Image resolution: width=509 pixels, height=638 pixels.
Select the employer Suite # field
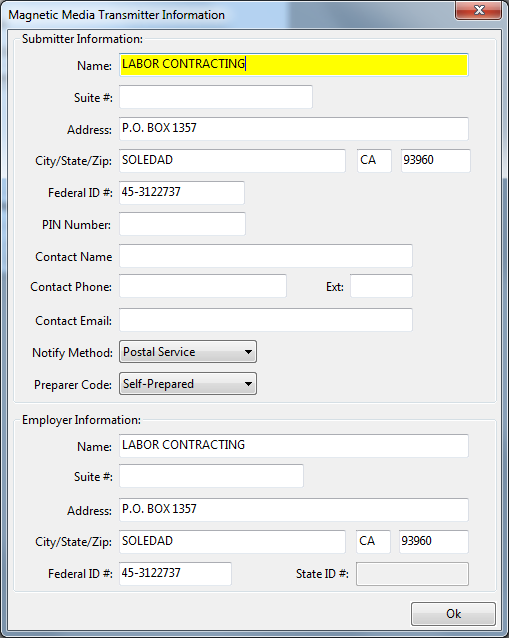coord(211,476)
